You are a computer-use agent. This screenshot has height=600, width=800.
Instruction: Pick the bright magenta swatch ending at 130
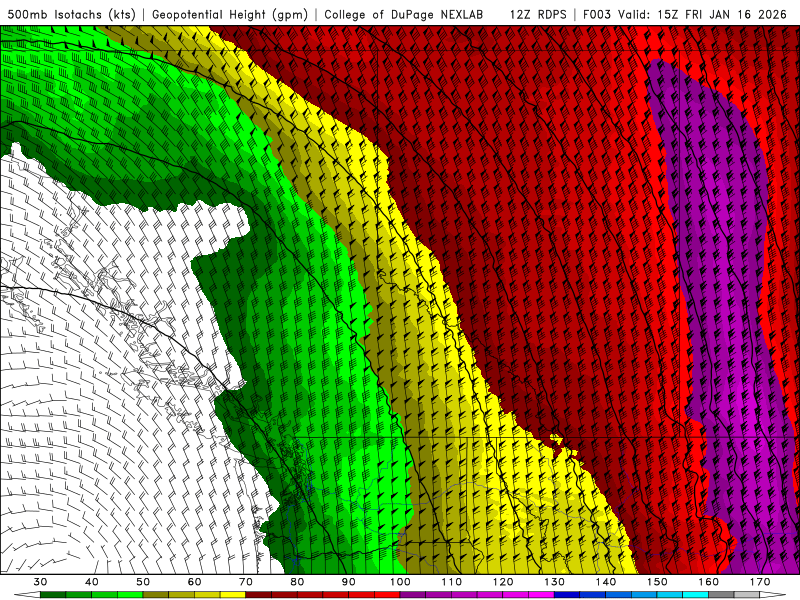(x=541, y=595)
